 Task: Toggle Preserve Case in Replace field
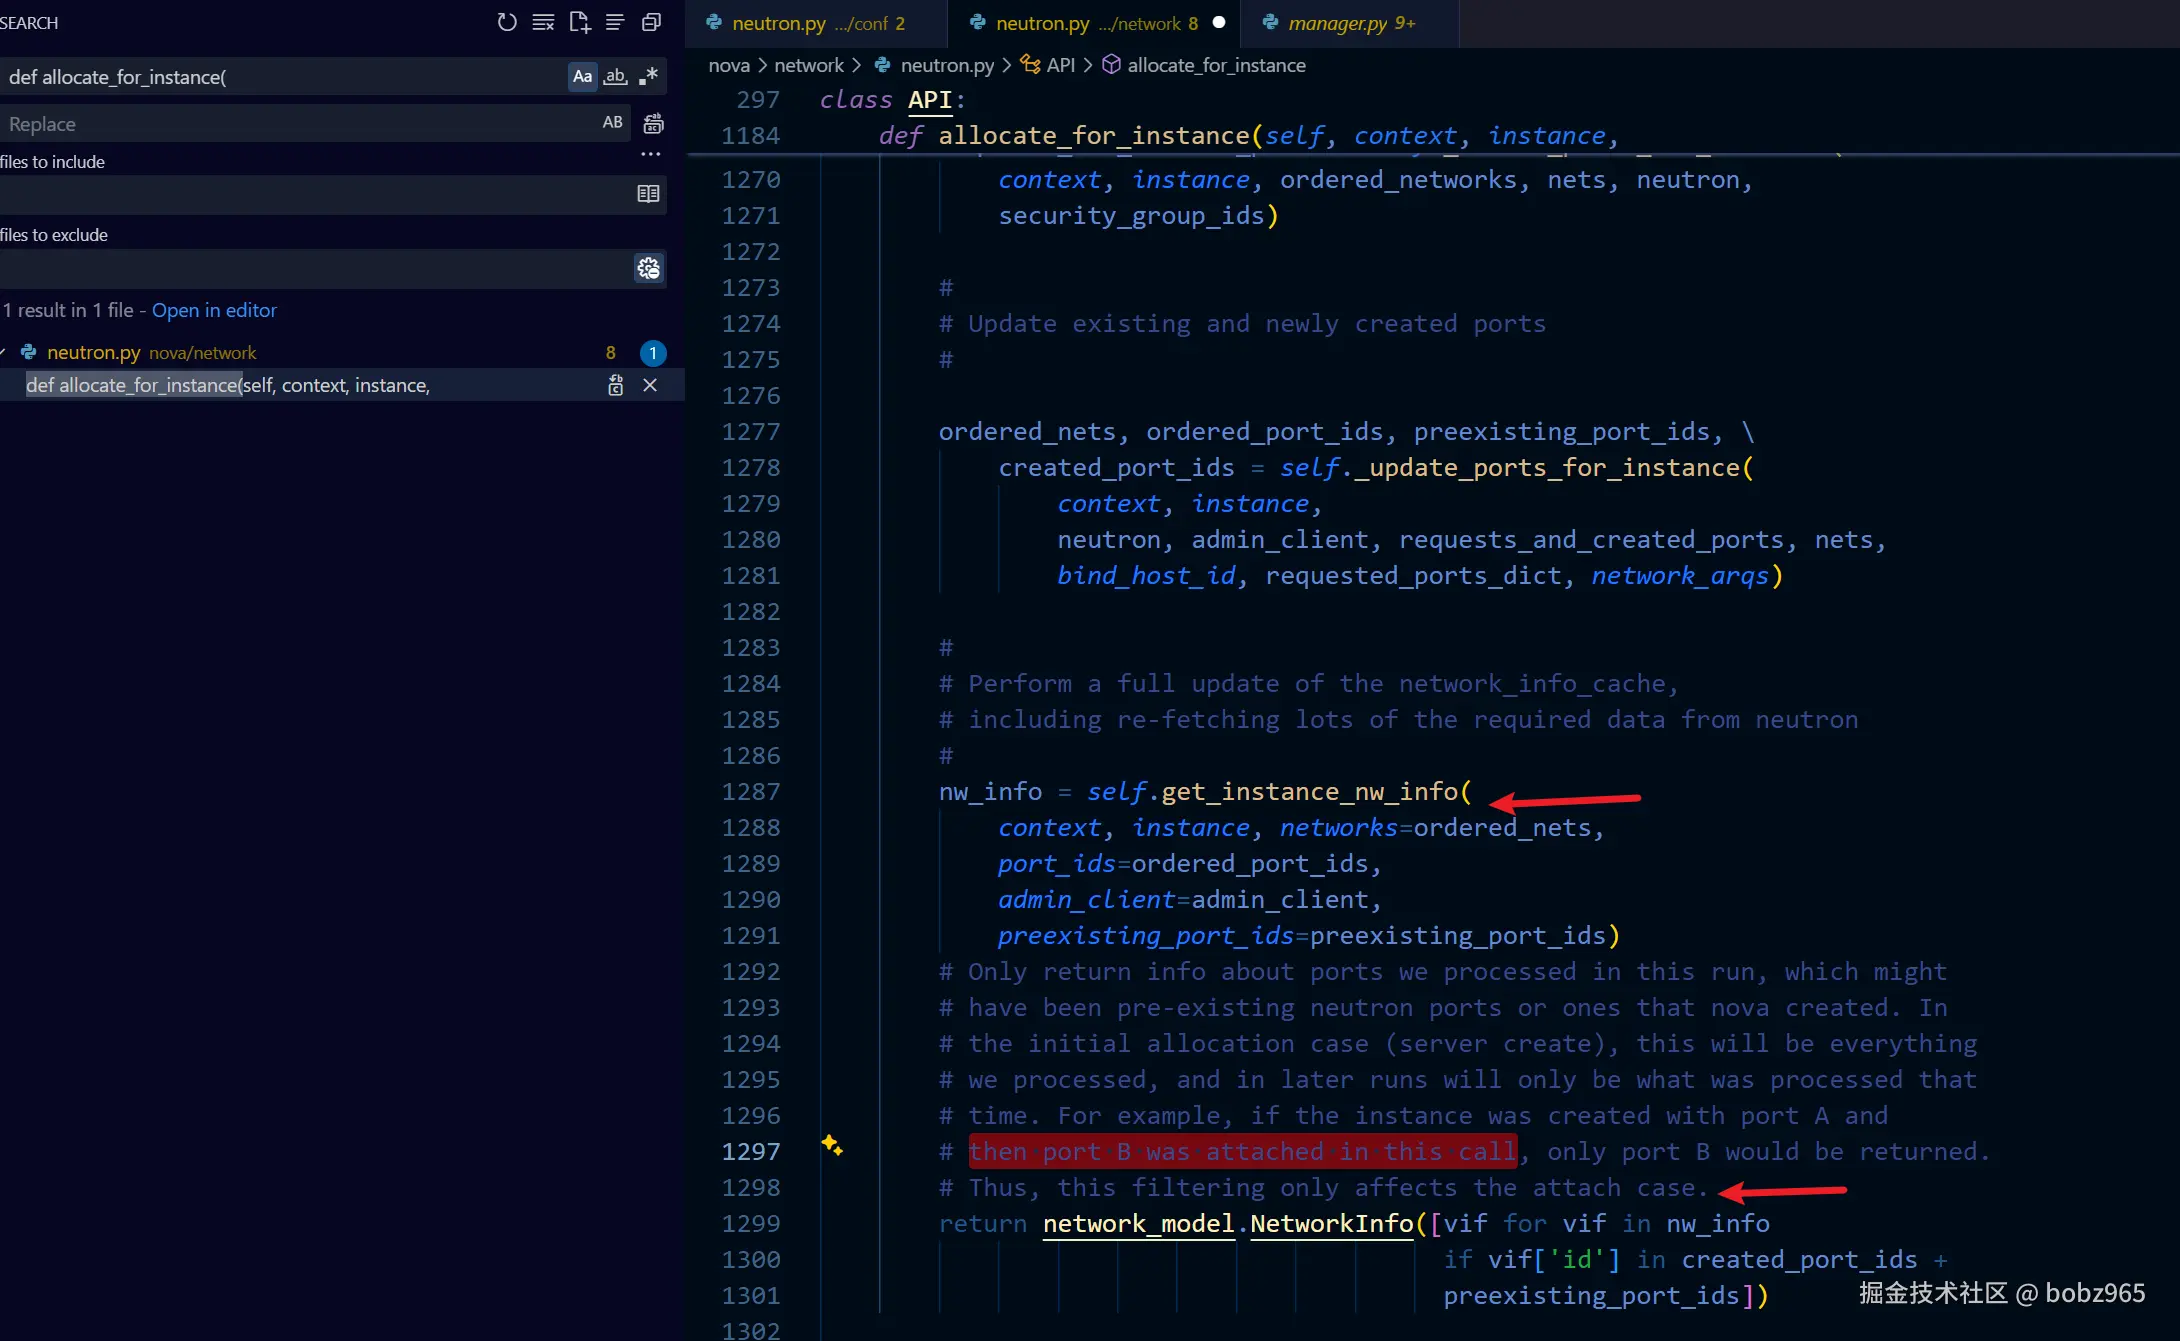612,122
